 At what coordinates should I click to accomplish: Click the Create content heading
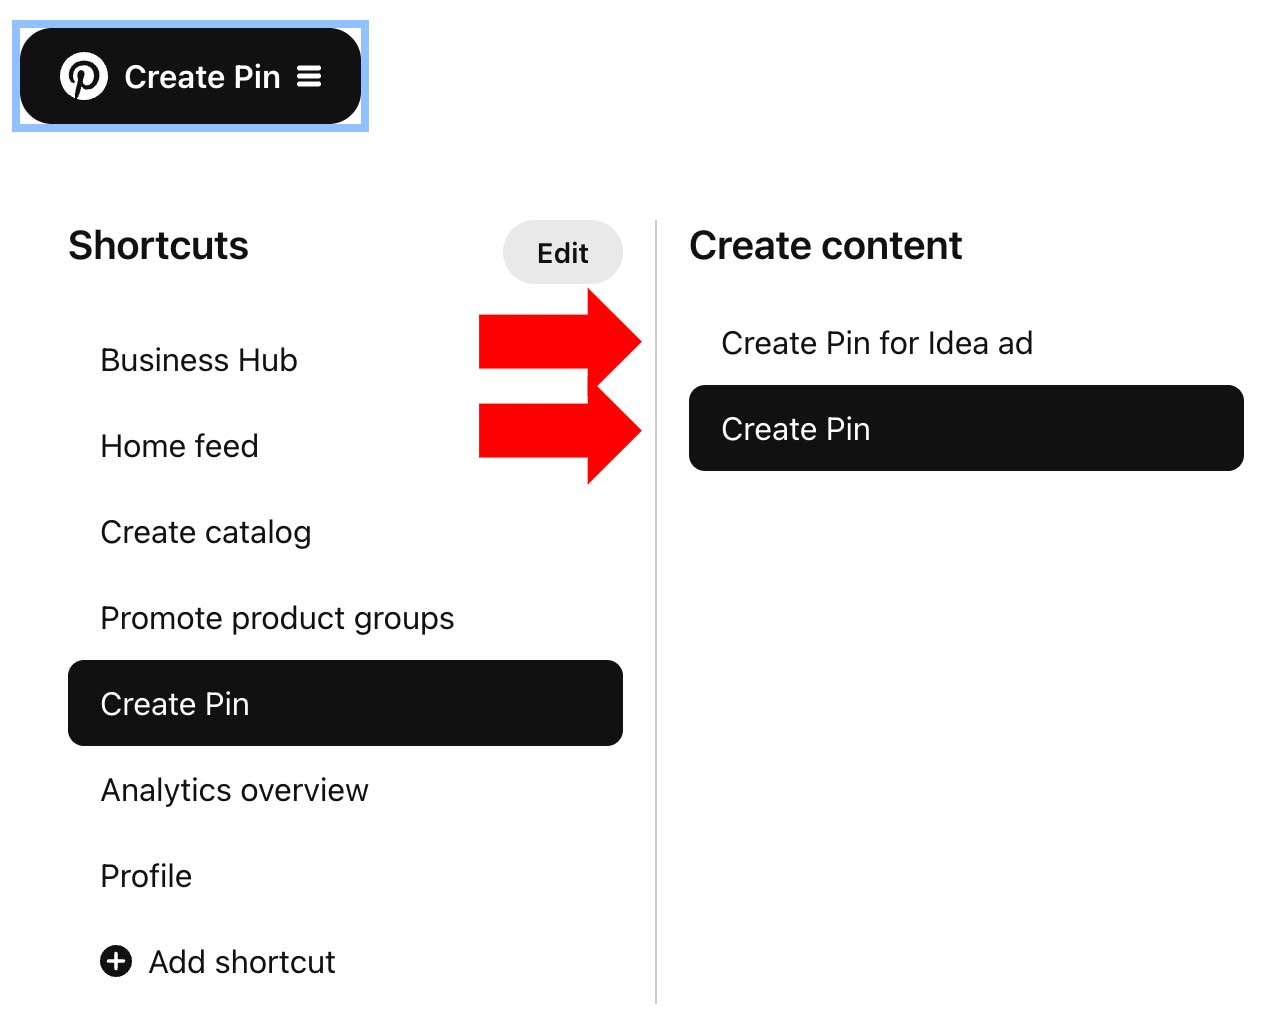pyautogui.click(x=826, y=245)
